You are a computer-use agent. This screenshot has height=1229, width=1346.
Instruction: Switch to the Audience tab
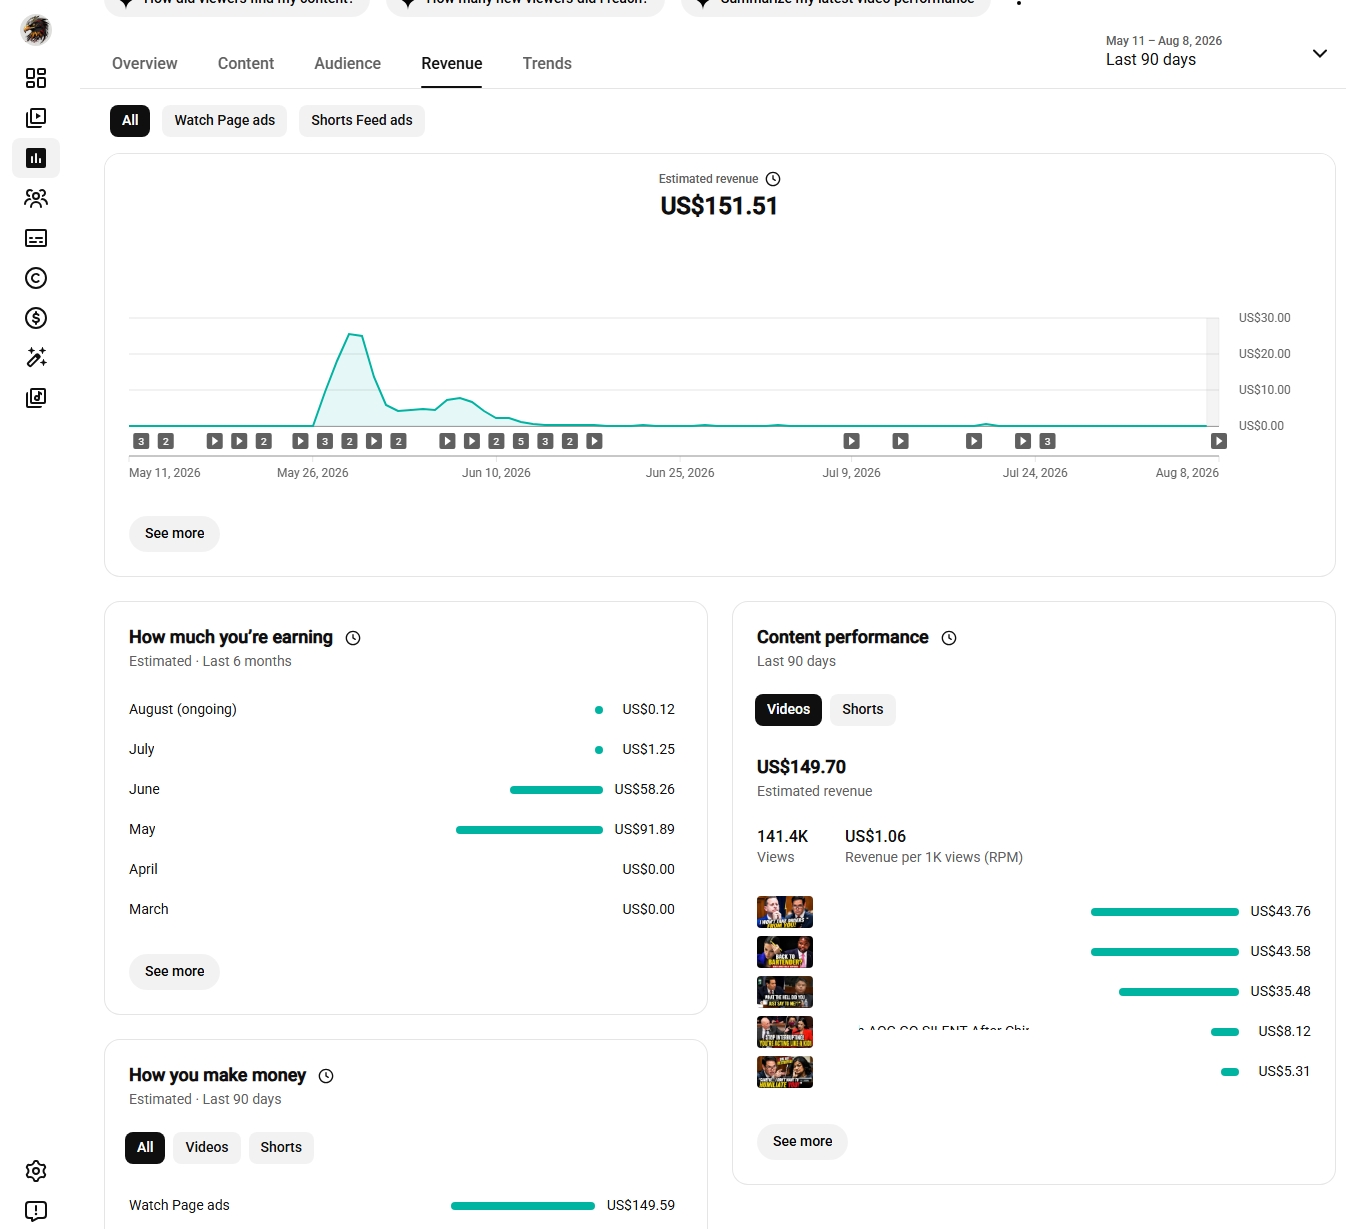pos(347,63)
